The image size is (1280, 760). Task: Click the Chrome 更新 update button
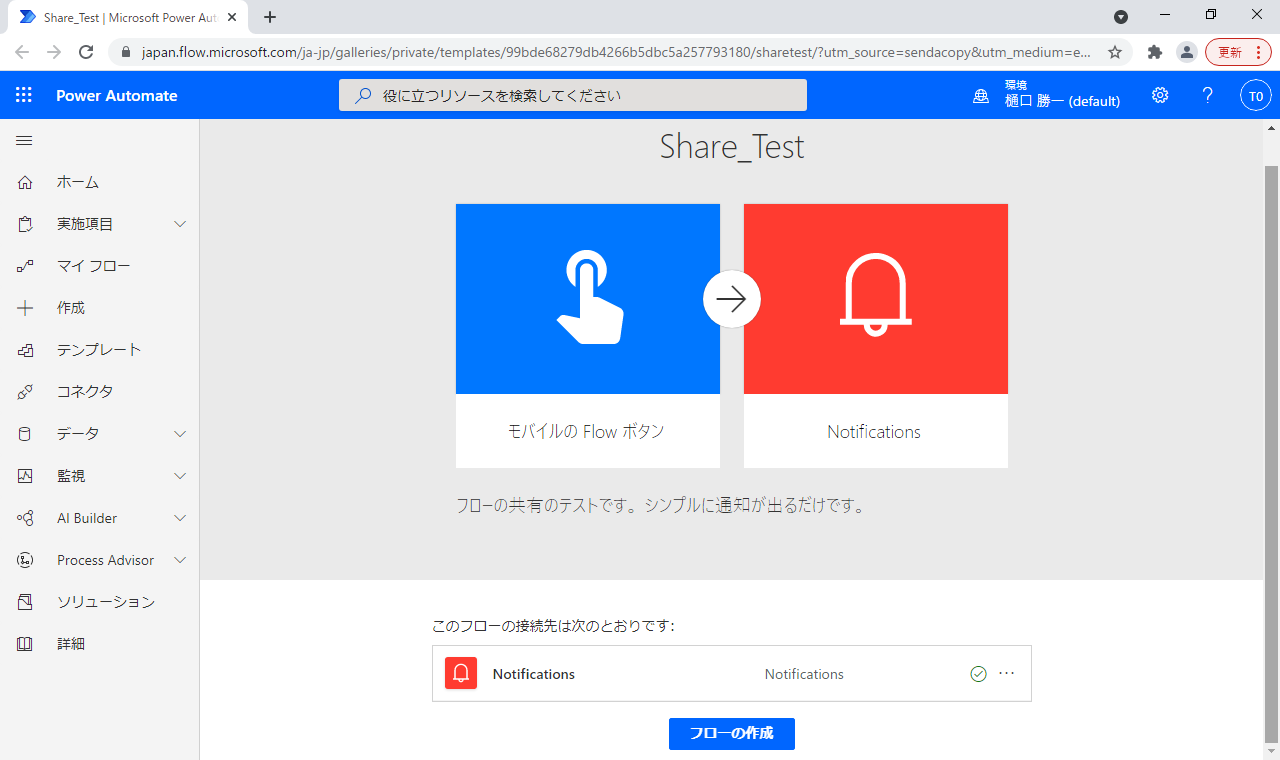(x=1237, y=52)
